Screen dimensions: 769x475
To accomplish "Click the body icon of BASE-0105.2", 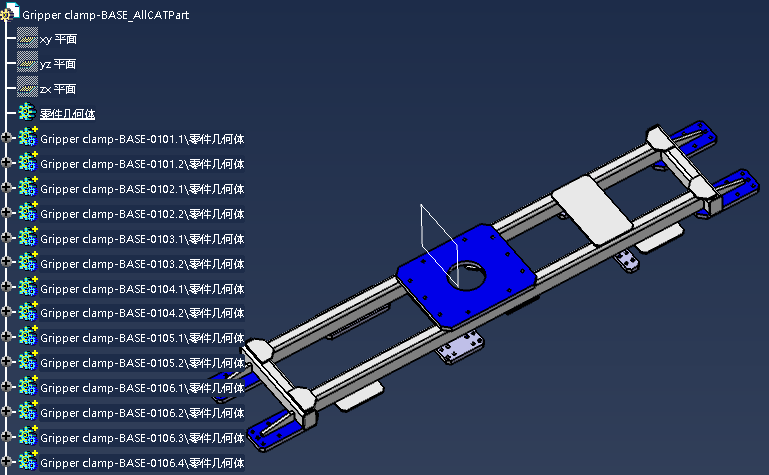I will tap(27, 362).
